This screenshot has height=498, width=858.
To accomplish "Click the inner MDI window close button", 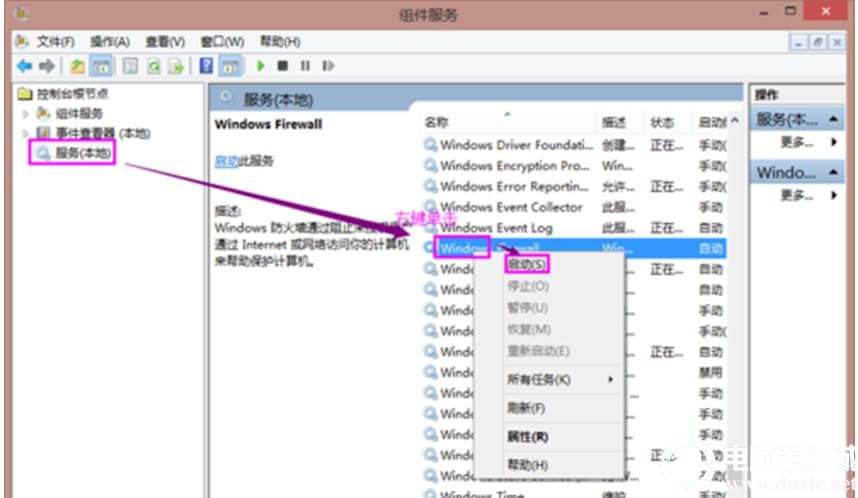I will [837, 42].
